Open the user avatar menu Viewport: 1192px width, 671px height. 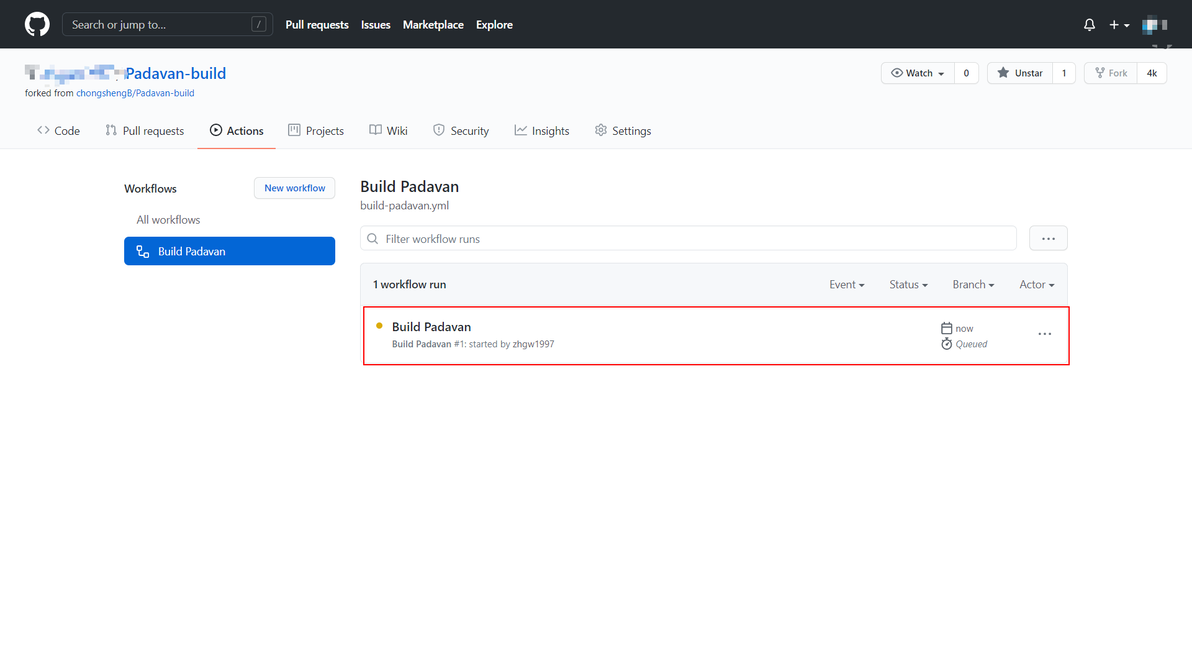click(x=1155, y=25)
